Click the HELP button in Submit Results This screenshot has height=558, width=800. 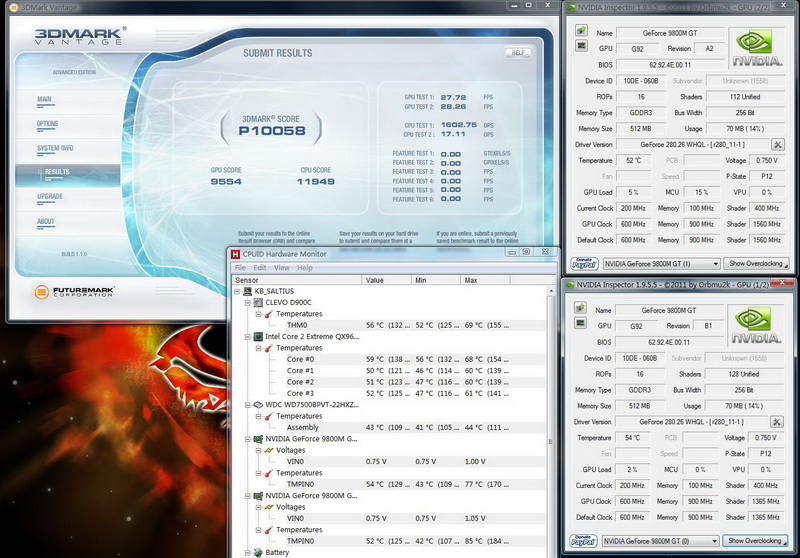coord(518,53)
